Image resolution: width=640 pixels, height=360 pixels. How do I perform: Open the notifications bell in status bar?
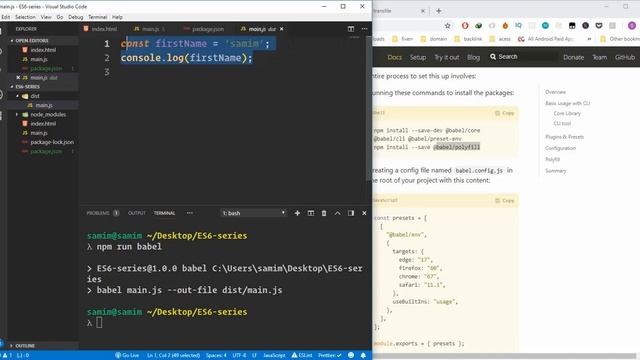pyautogui.click(x=363, y=356)
